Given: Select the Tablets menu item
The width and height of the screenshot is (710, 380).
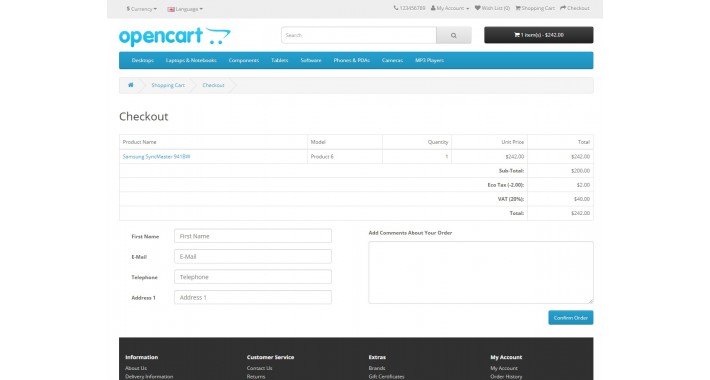Looking at the screenshot, I should pos(279,60).
